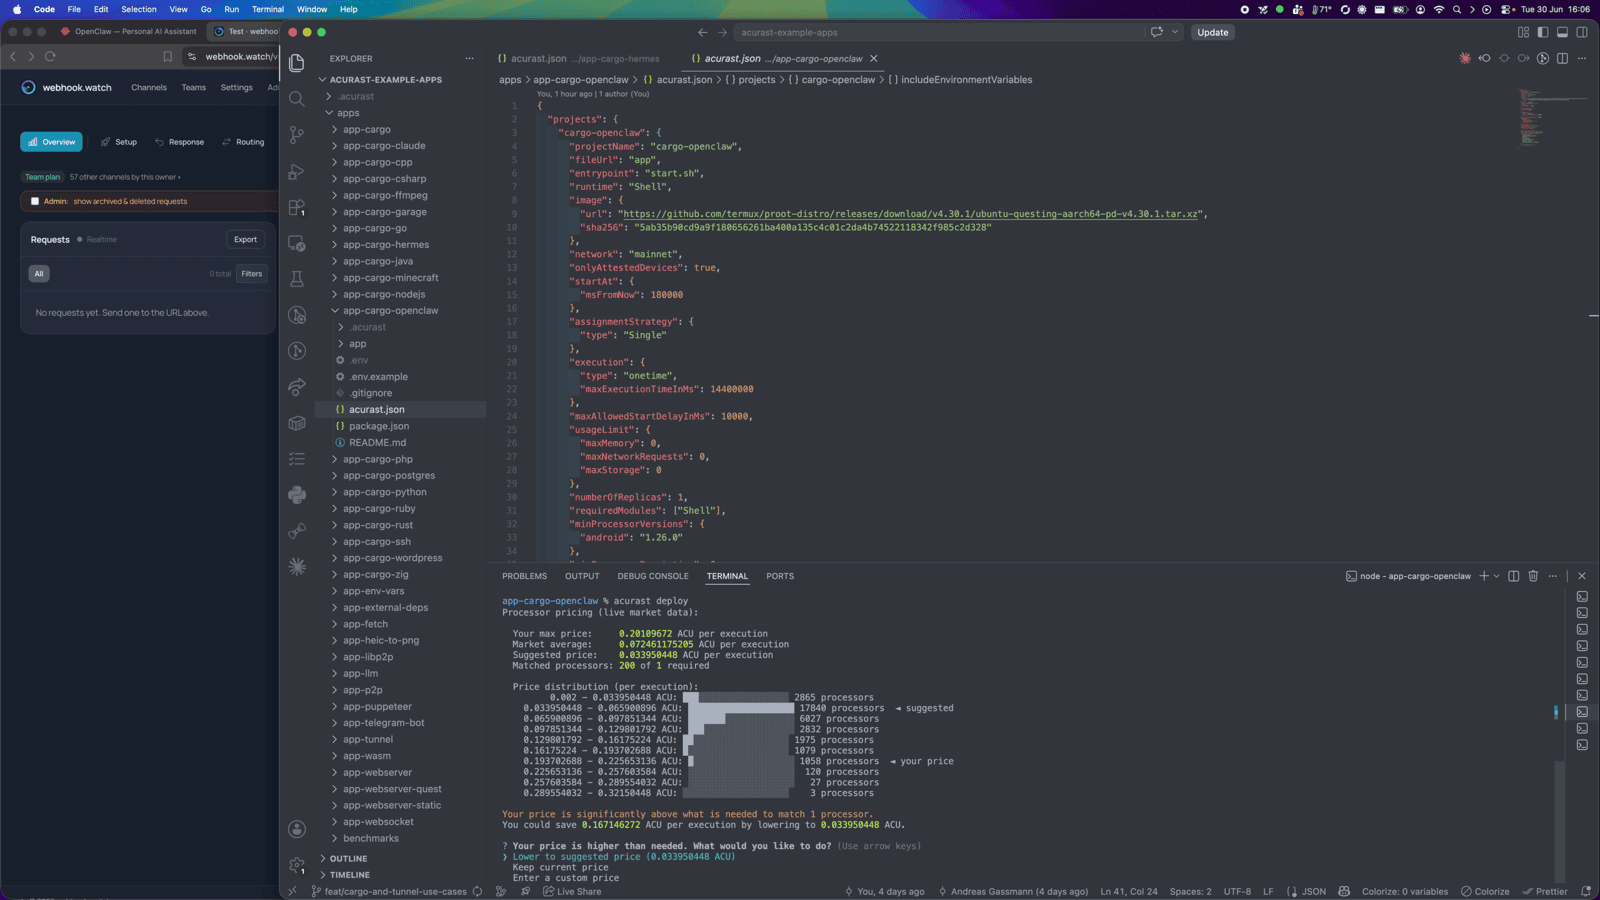Open Explorer Views and More Actions ellipsis
Viewport: 1600px width, 900px height.
469,58
